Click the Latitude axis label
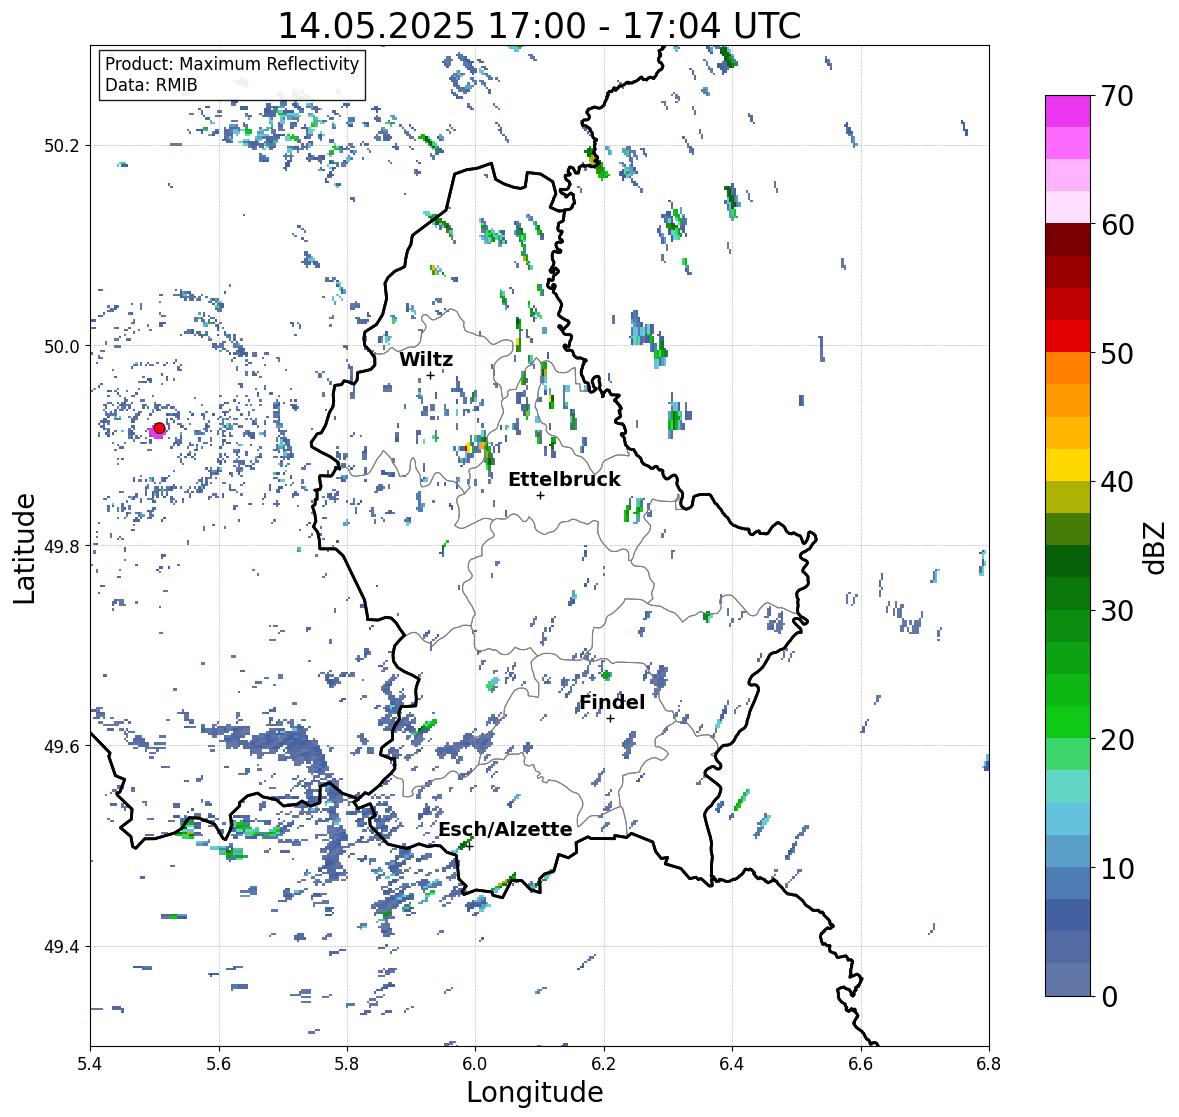Screen dimensions: 1179x1117 pyautogui.click(x=24, y=549)
